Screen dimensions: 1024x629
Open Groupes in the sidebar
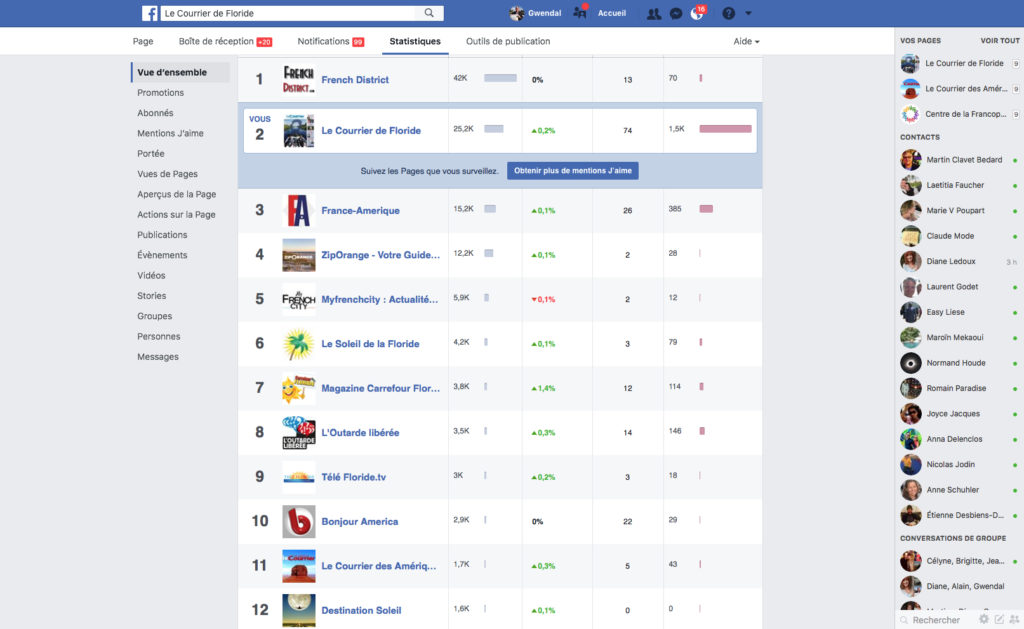coord(155,315)
